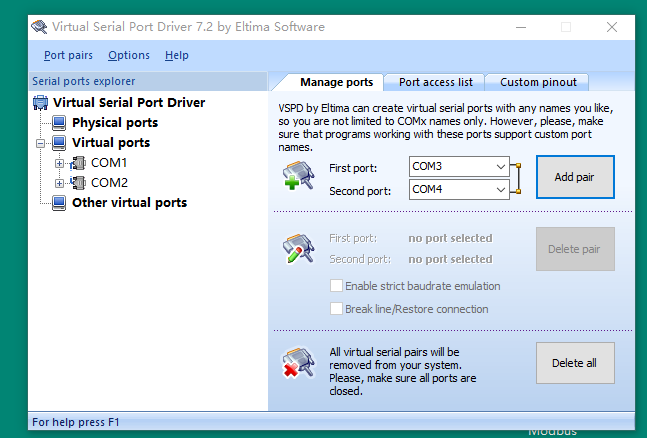The width and height of the screenshot is (647, 438).
Task: Click the pair link bracket beside port dropdowns
Action: click(x=516, y=178)
